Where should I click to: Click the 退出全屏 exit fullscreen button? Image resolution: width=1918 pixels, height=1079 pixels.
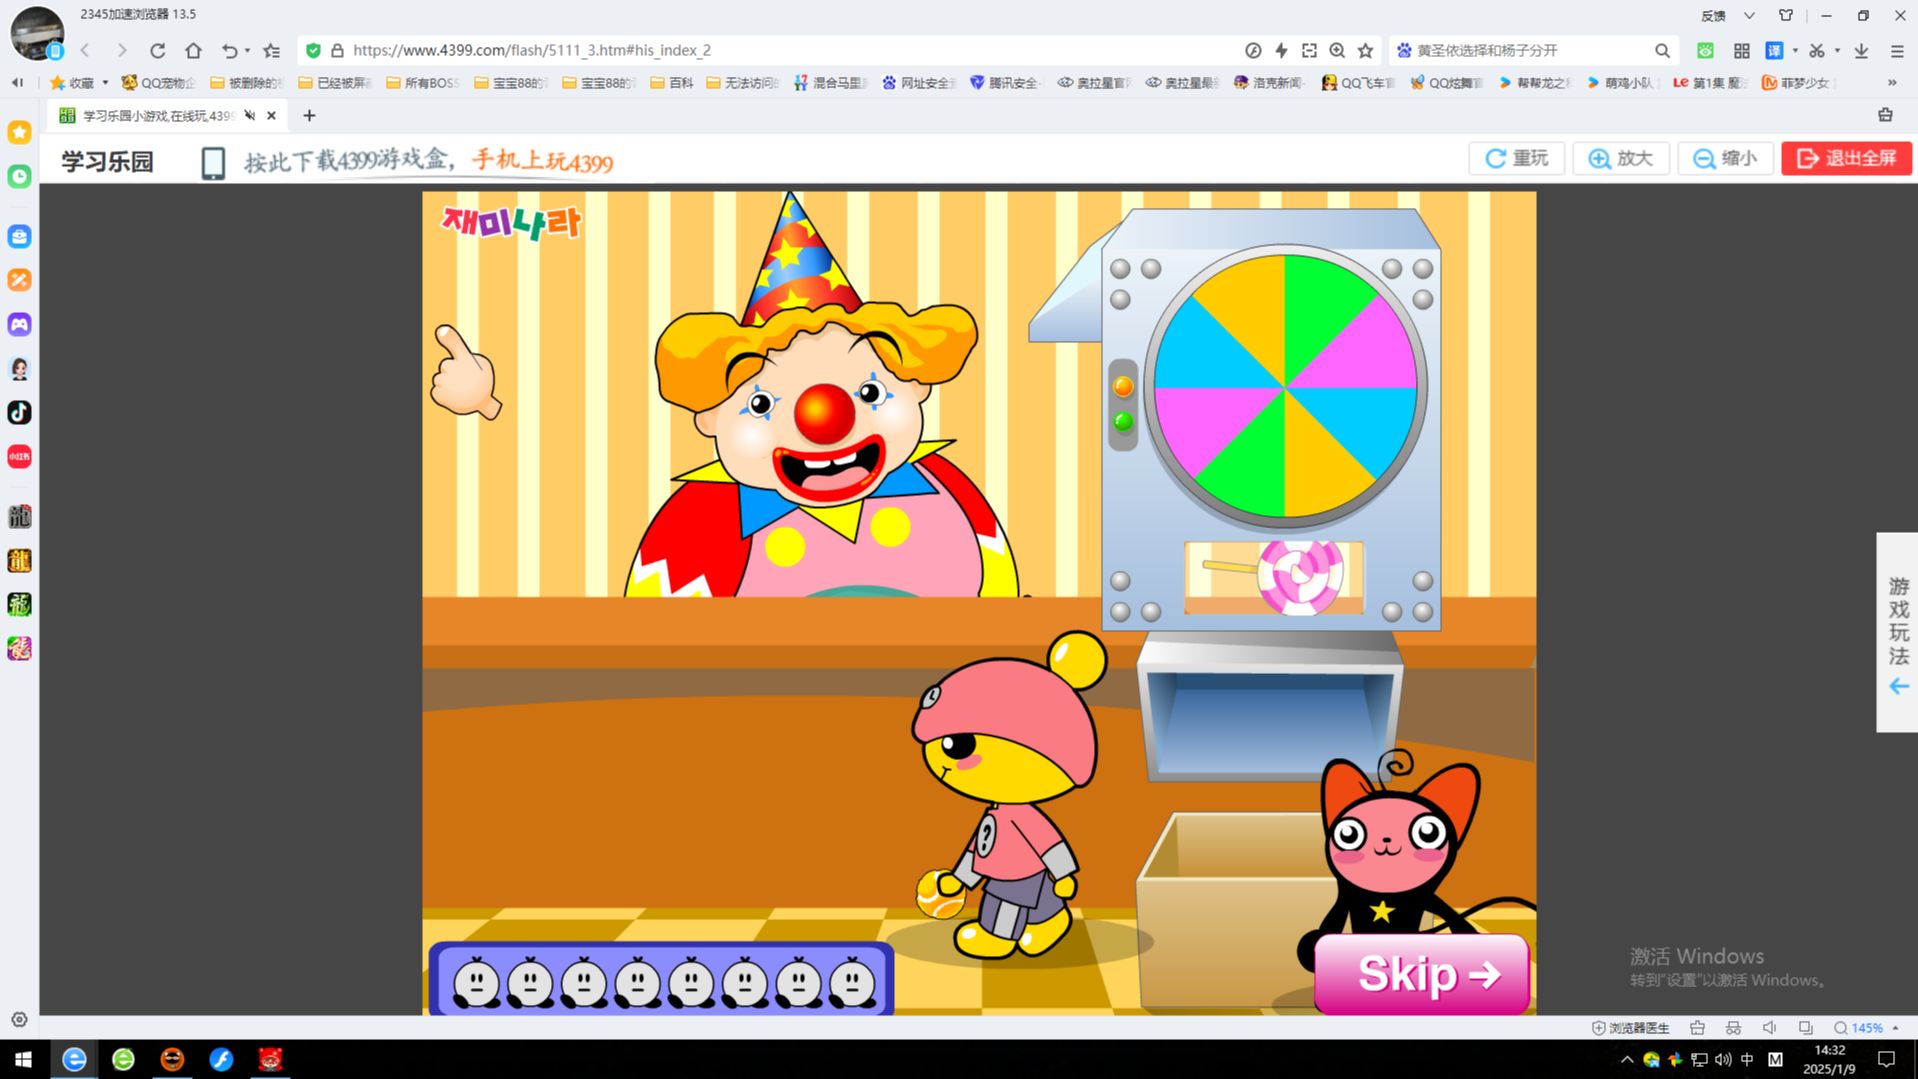(1846, 158)
